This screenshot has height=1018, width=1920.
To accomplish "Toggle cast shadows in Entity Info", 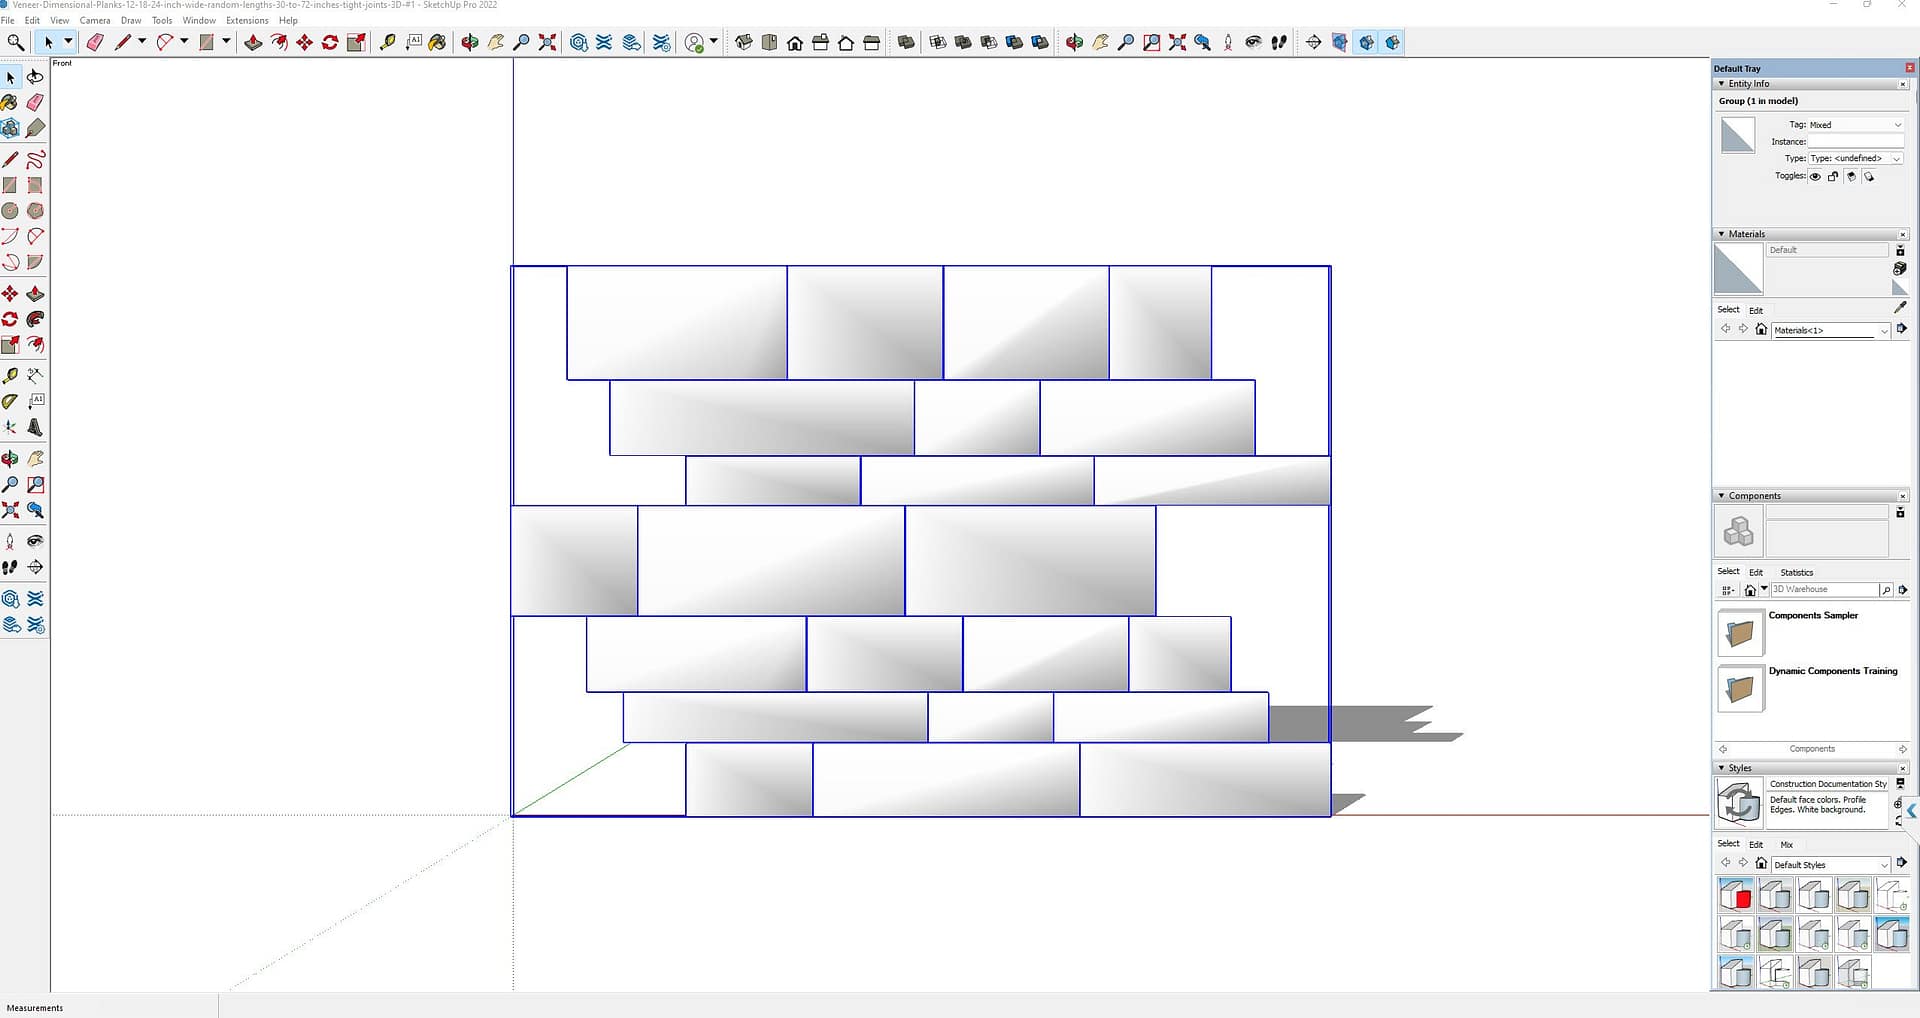I will (x=1851, y=177).
